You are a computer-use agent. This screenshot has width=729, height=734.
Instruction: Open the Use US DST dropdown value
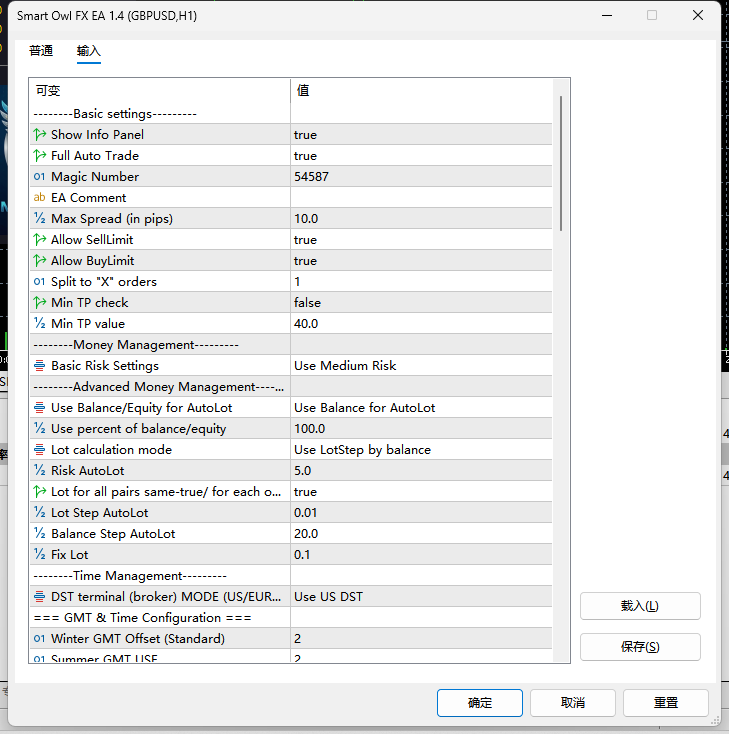click(421, 597)
